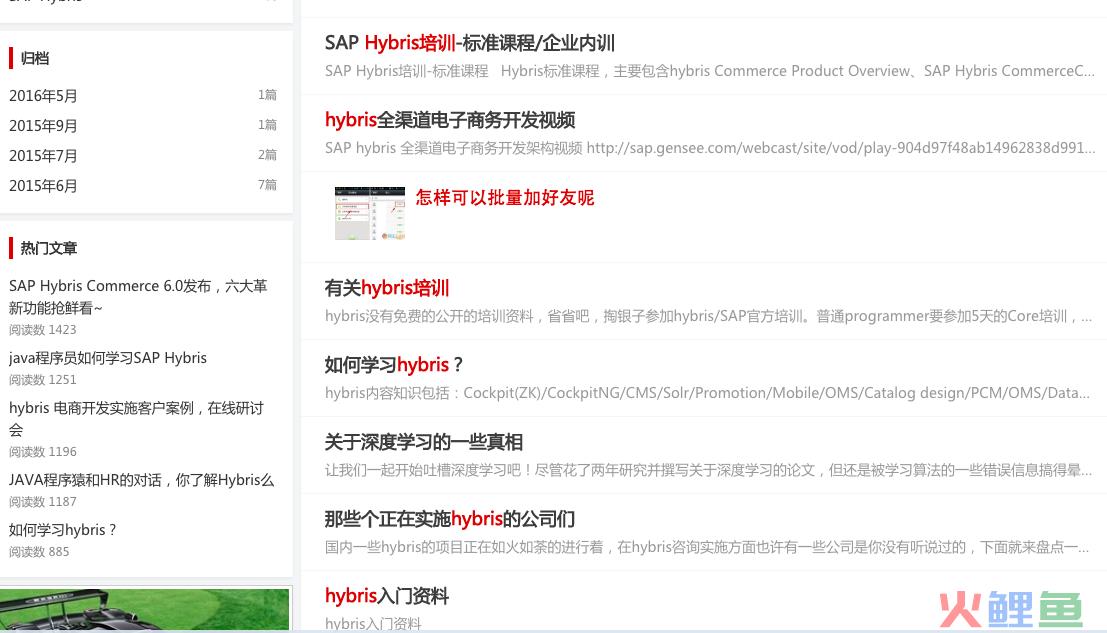Click the 2篇 count beside 2015年7月
This screenshot has height=633, width=1107.
click(x=268, y=155)
